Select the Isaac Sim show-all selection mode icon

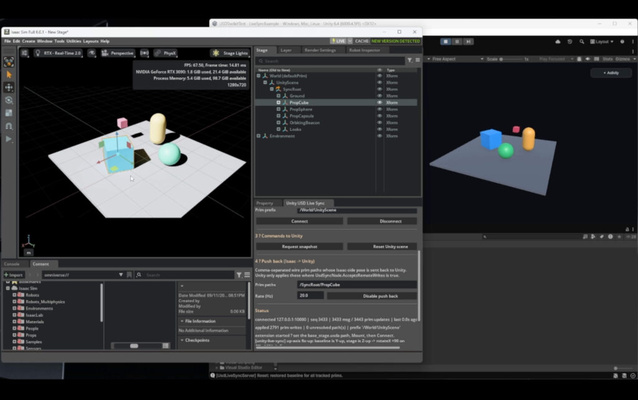(x=9, y=62)
